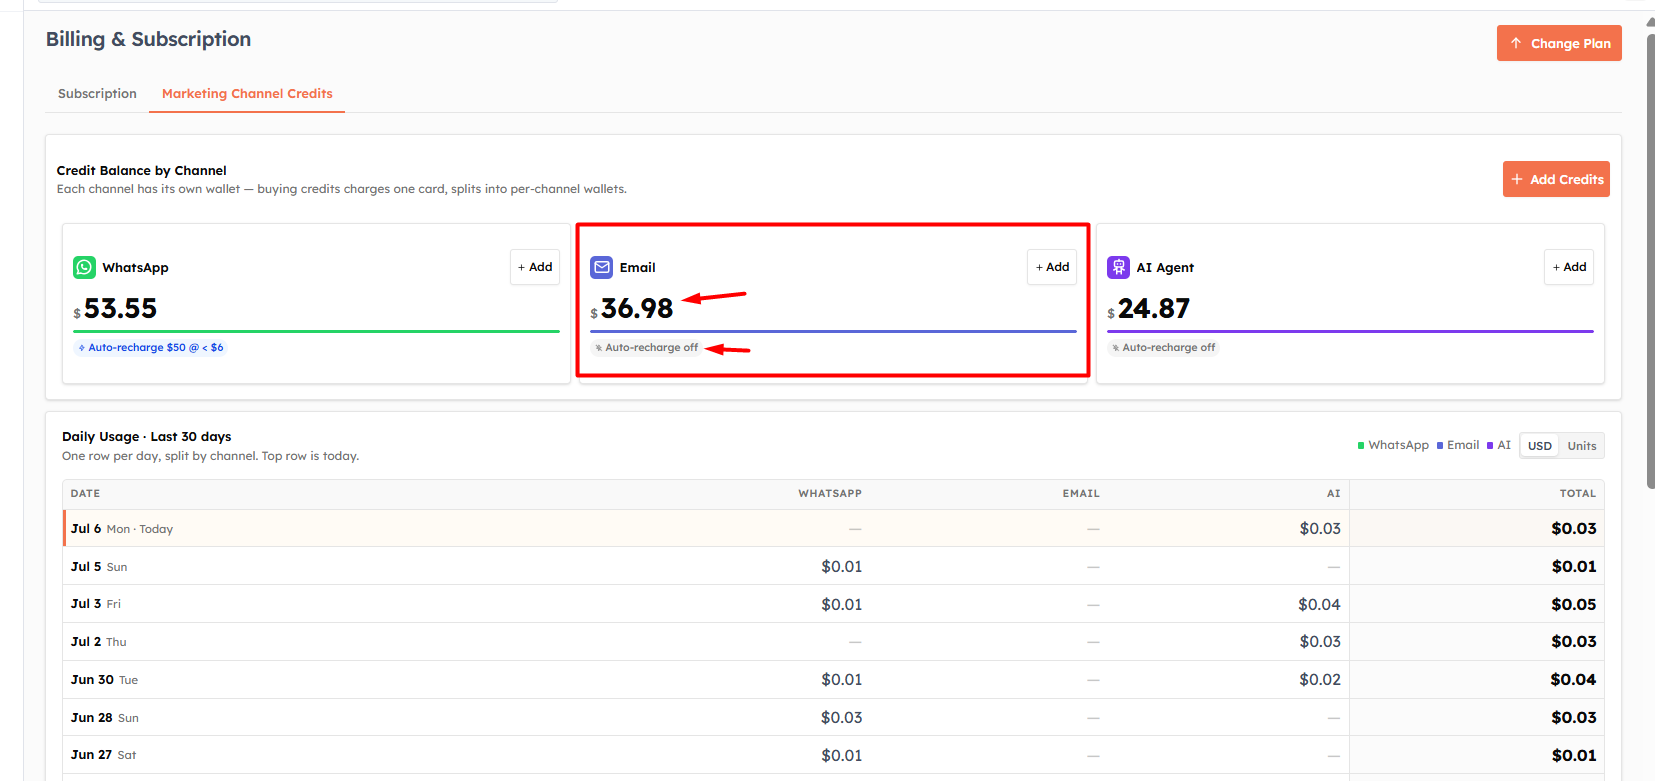Click the AI Agent robot icon
Image resolution: width=1655 pixels, height=781 pixels.
pos(1118,267)
